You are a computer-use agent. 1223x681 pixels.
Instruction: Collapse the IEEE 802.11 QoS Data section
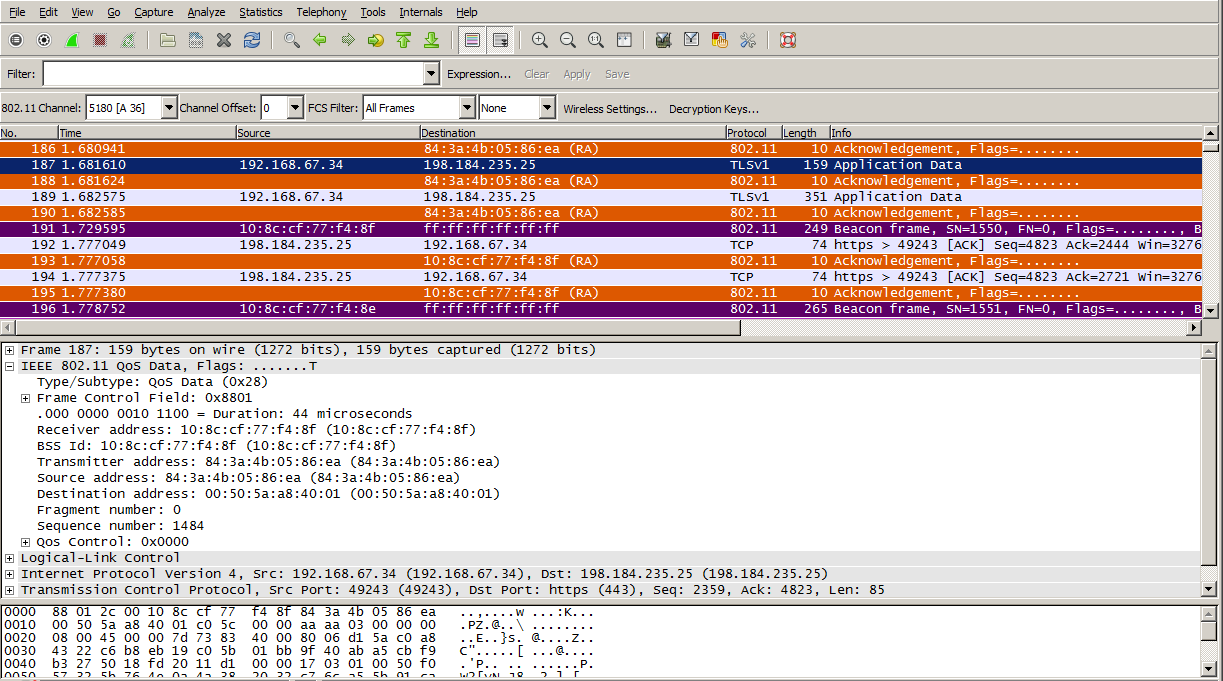(x=8, y=365)
